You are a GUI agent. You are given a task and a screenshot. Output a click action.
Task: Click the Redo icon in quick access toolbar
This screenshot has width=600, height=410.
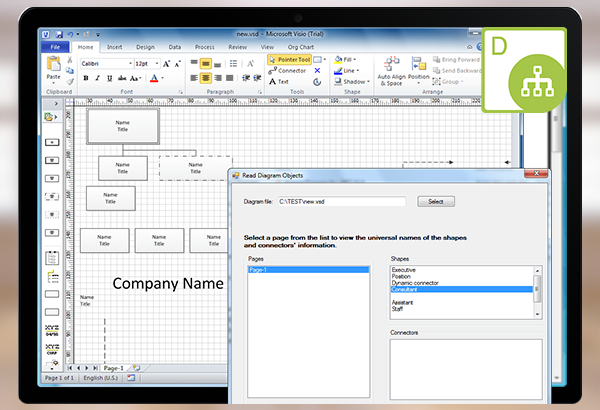pos(87,34)
